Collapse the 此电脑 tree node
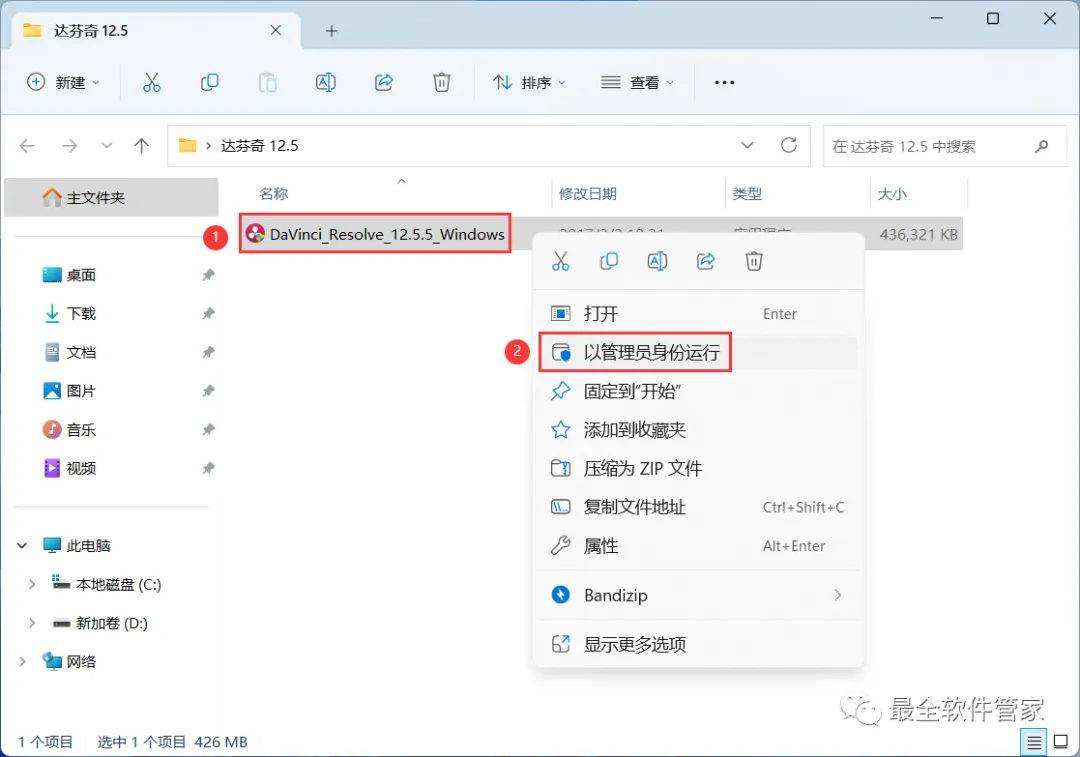 22,546
